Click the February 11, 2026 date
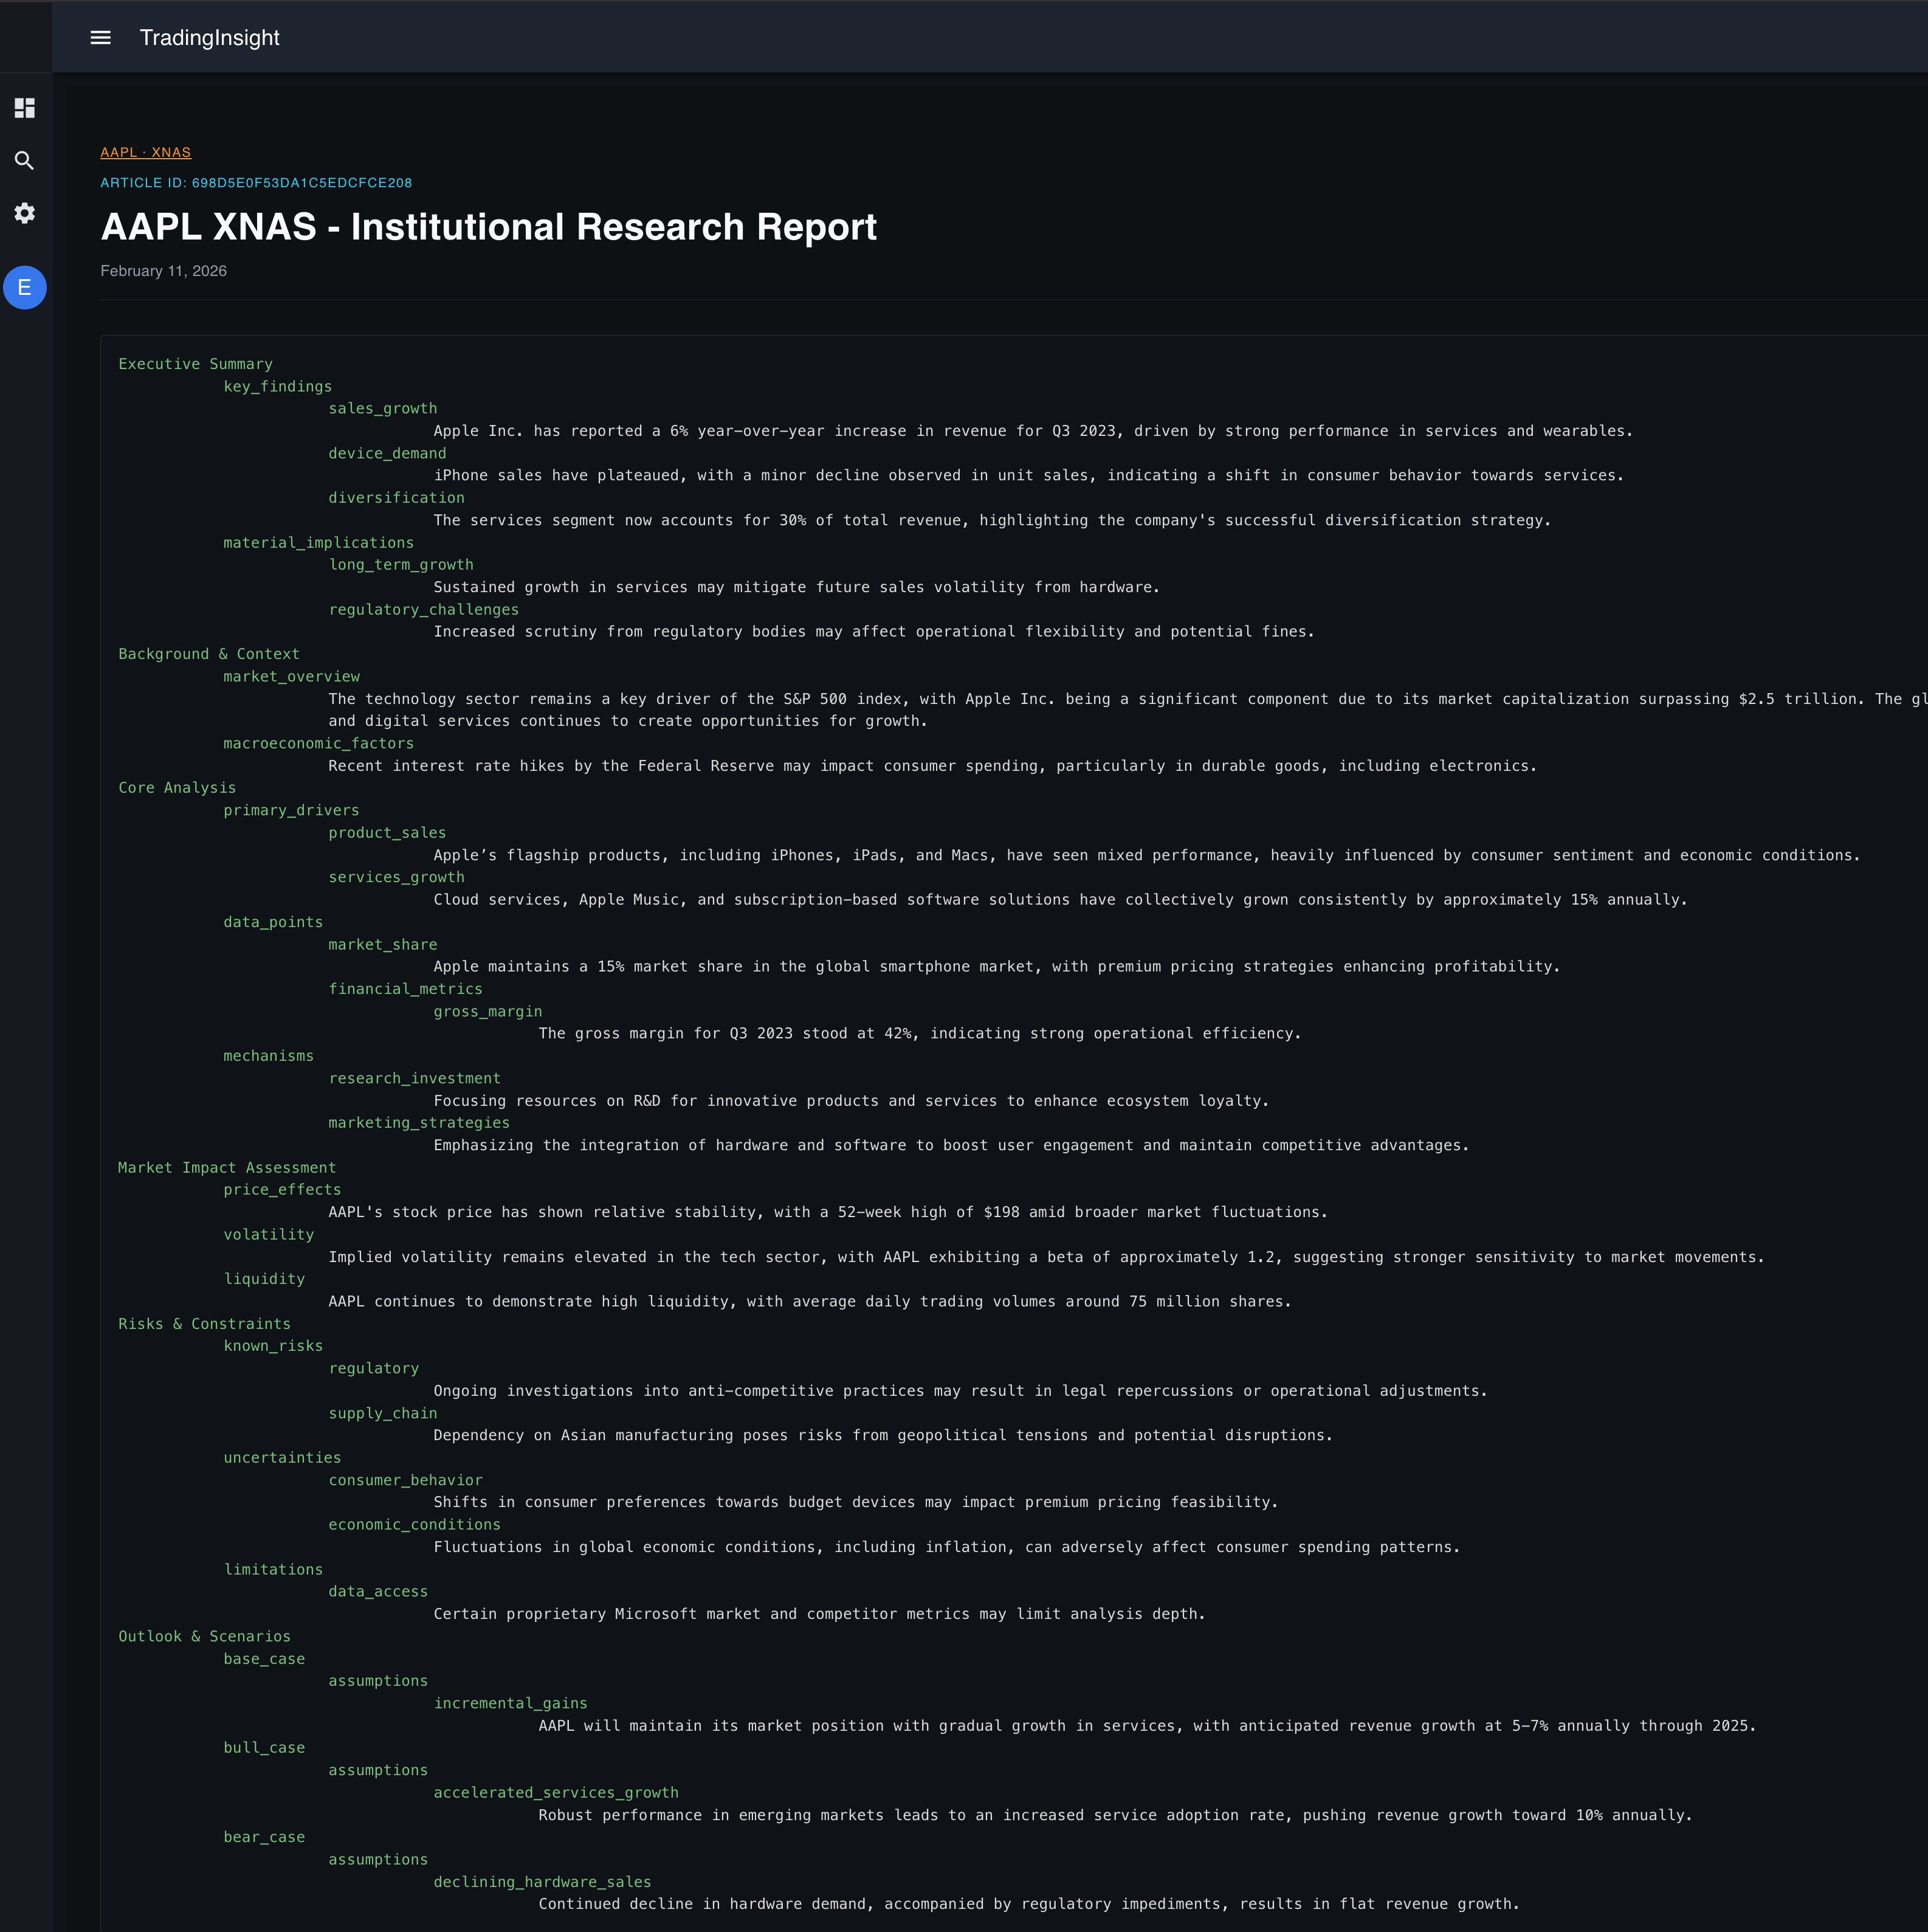Viewport: 1928px width, 1932px height. (163, 271)
